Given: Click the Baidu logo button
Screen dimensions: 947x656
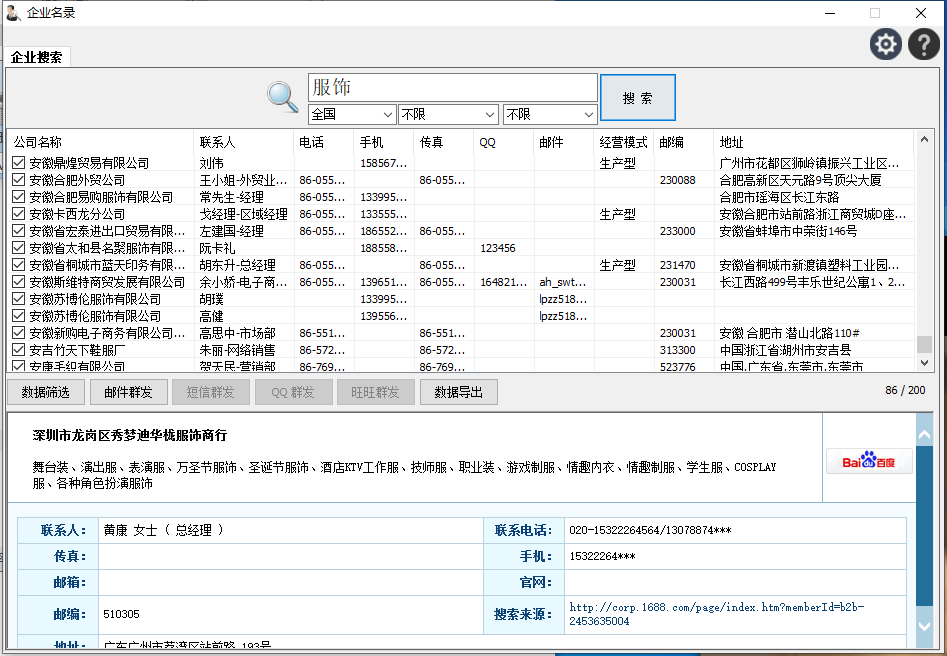Looking at the screenshot, I should point(869,462).
